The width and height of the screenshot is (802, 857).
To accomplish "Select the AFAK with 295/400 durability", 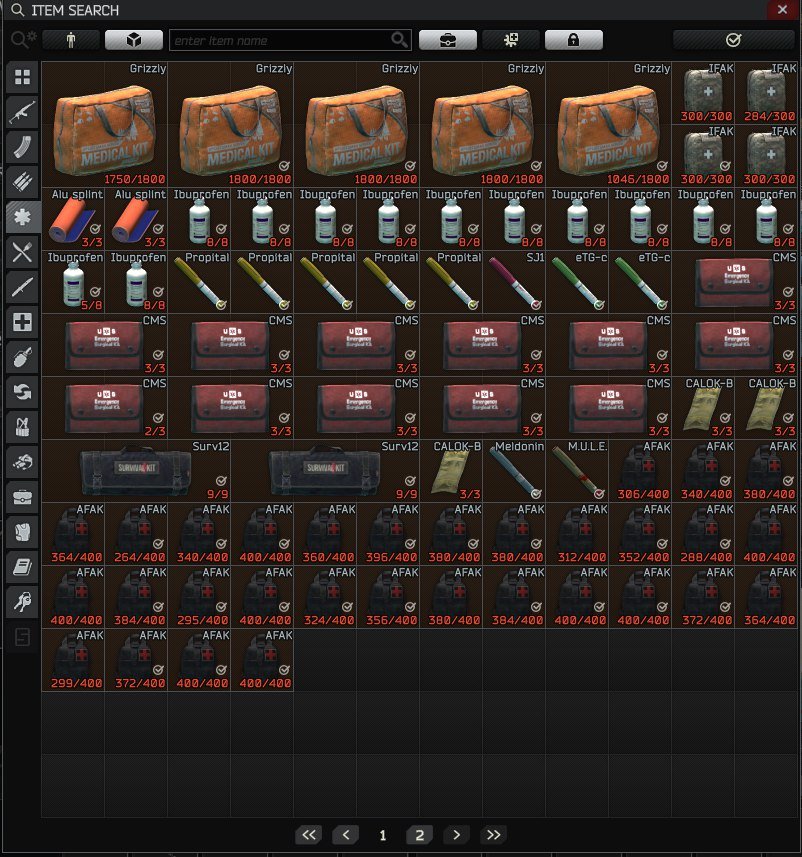I will click(199, 596).
